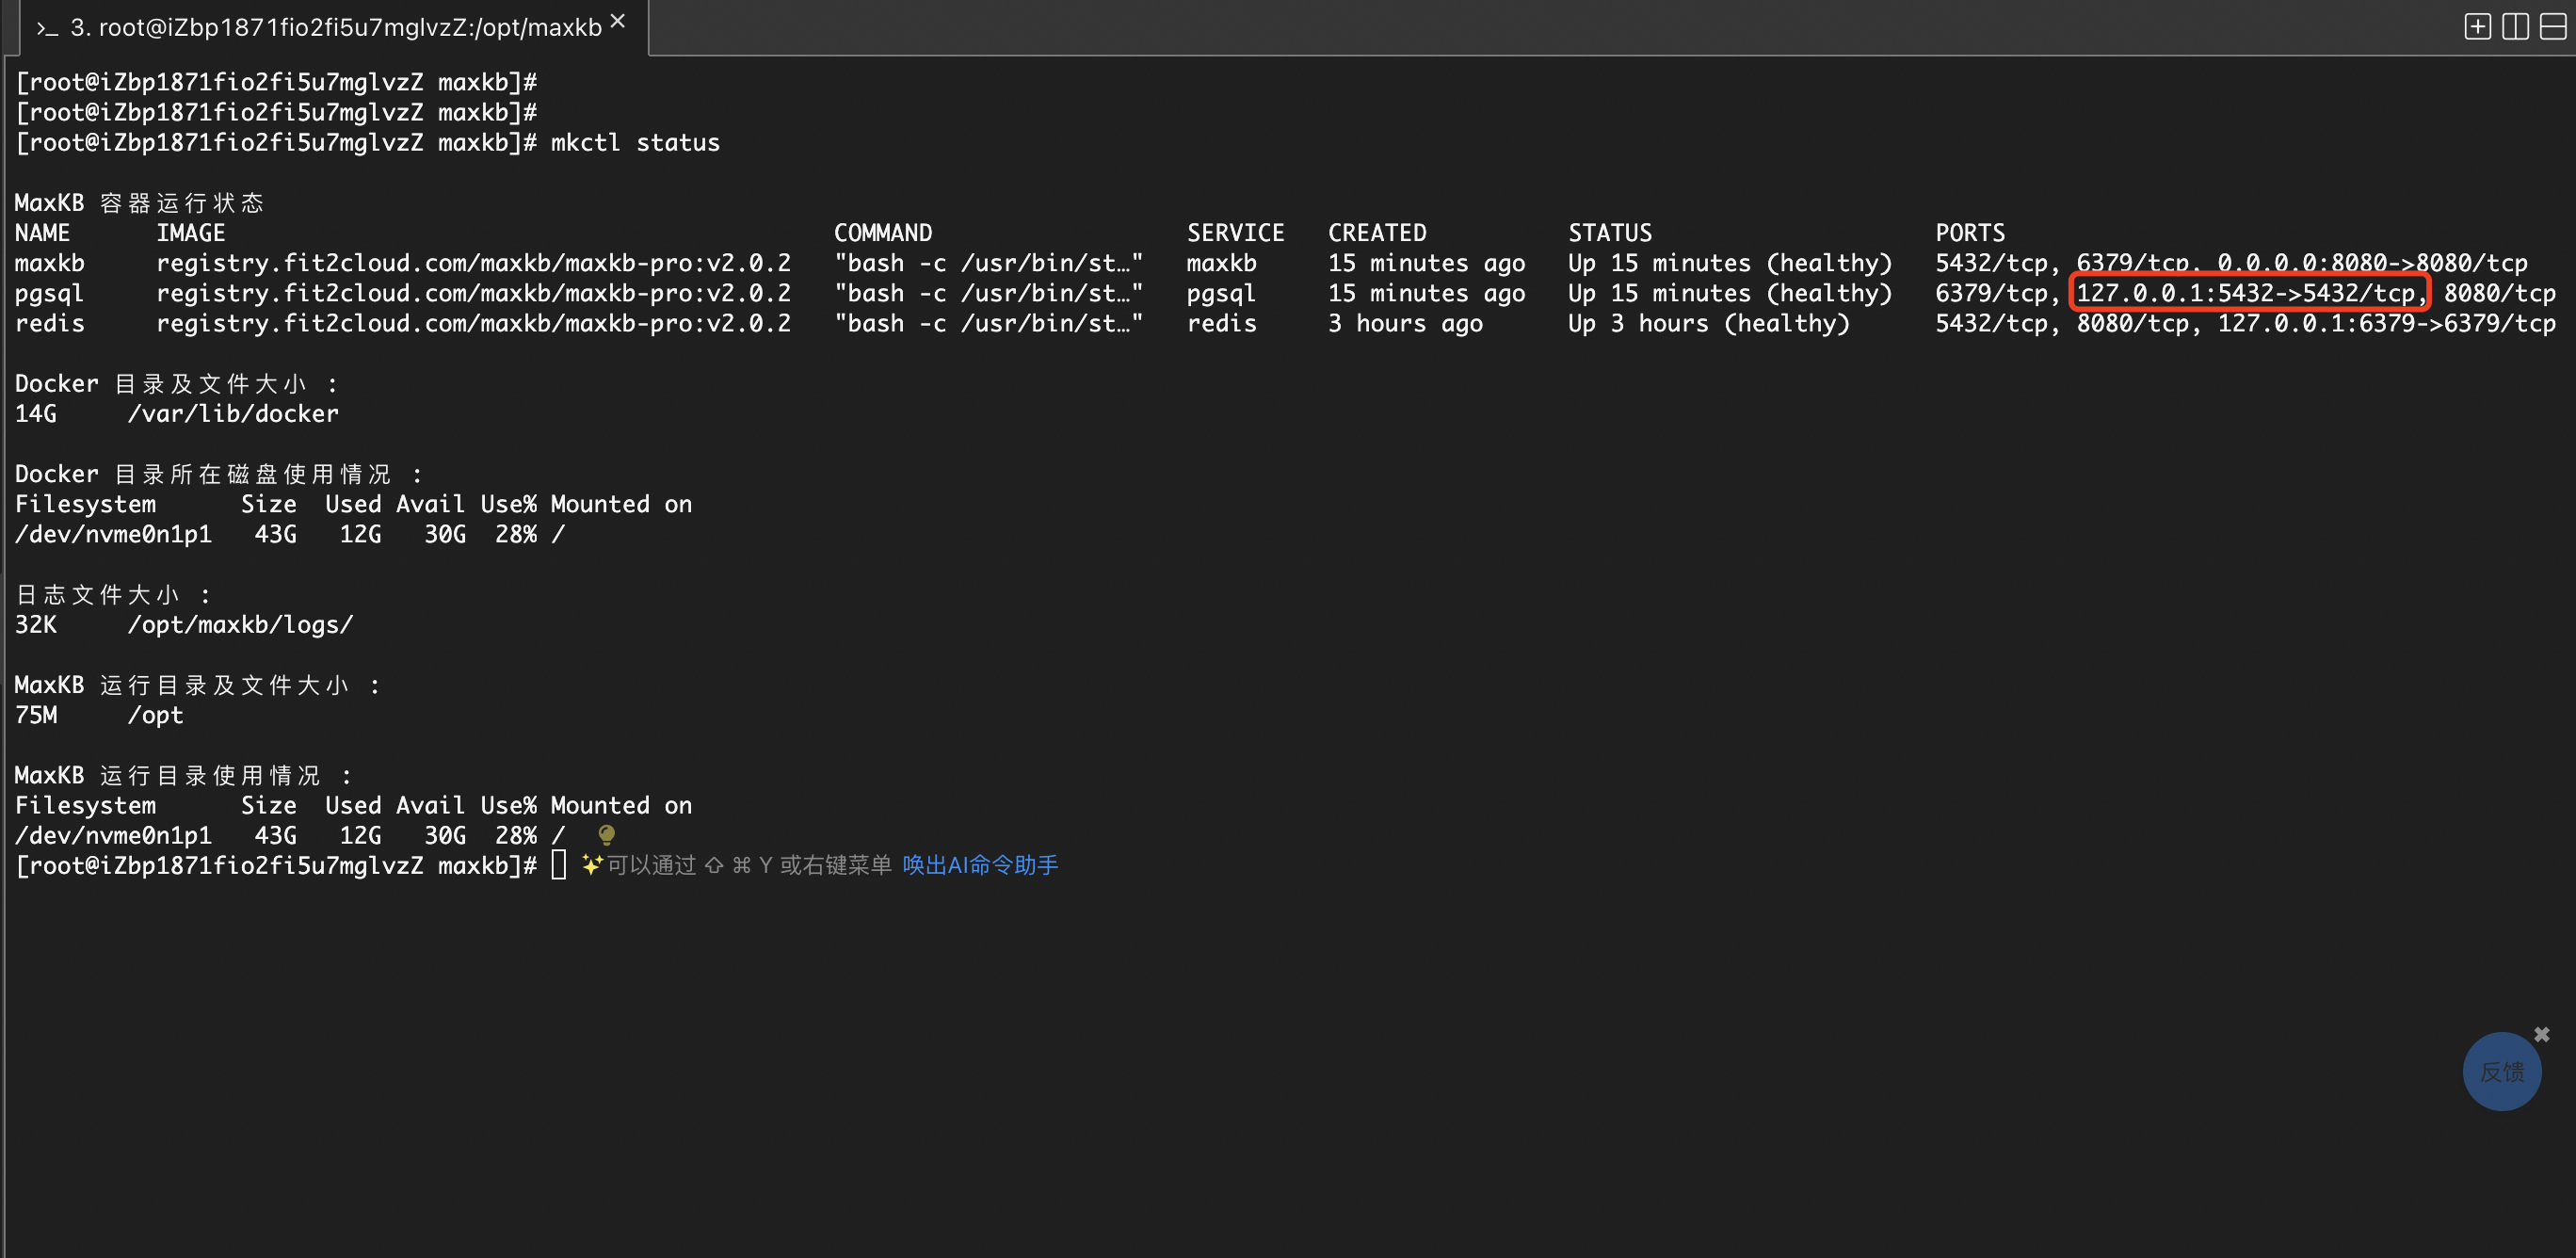Click the sparkle icon beside the AI hint
Screen dimensions: 2576x1258
point(591,864)
